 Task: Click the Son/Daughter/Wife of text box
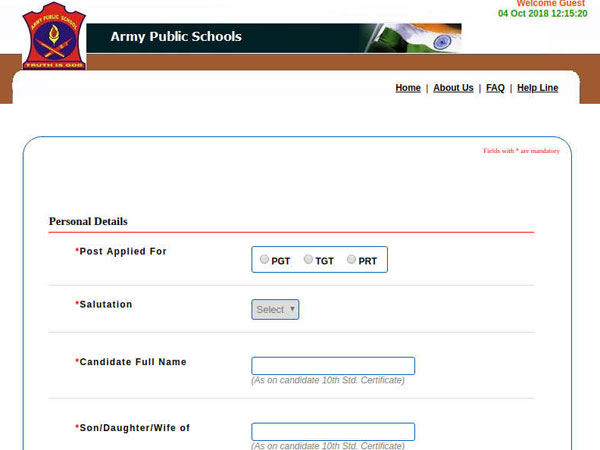333,432
